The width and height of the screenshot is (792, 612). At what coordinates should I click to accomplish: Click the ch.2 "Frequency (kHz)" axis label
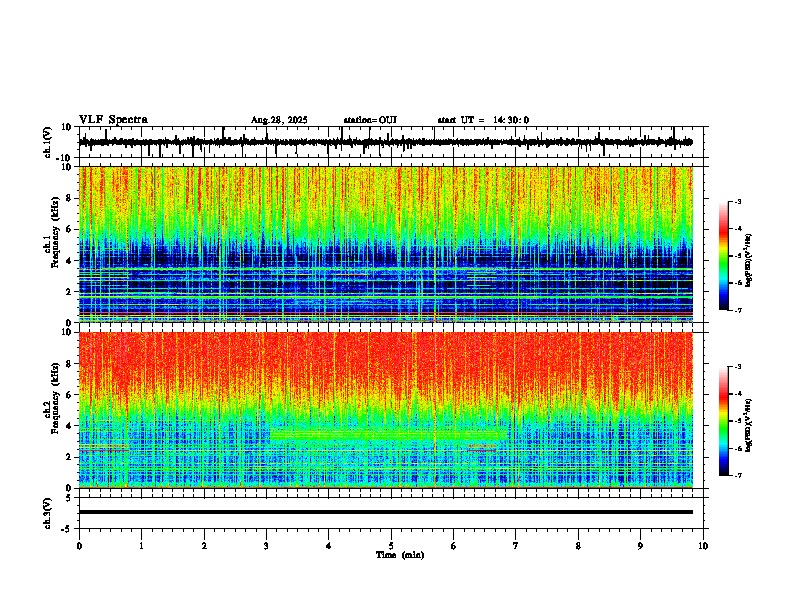click(55, 398)
